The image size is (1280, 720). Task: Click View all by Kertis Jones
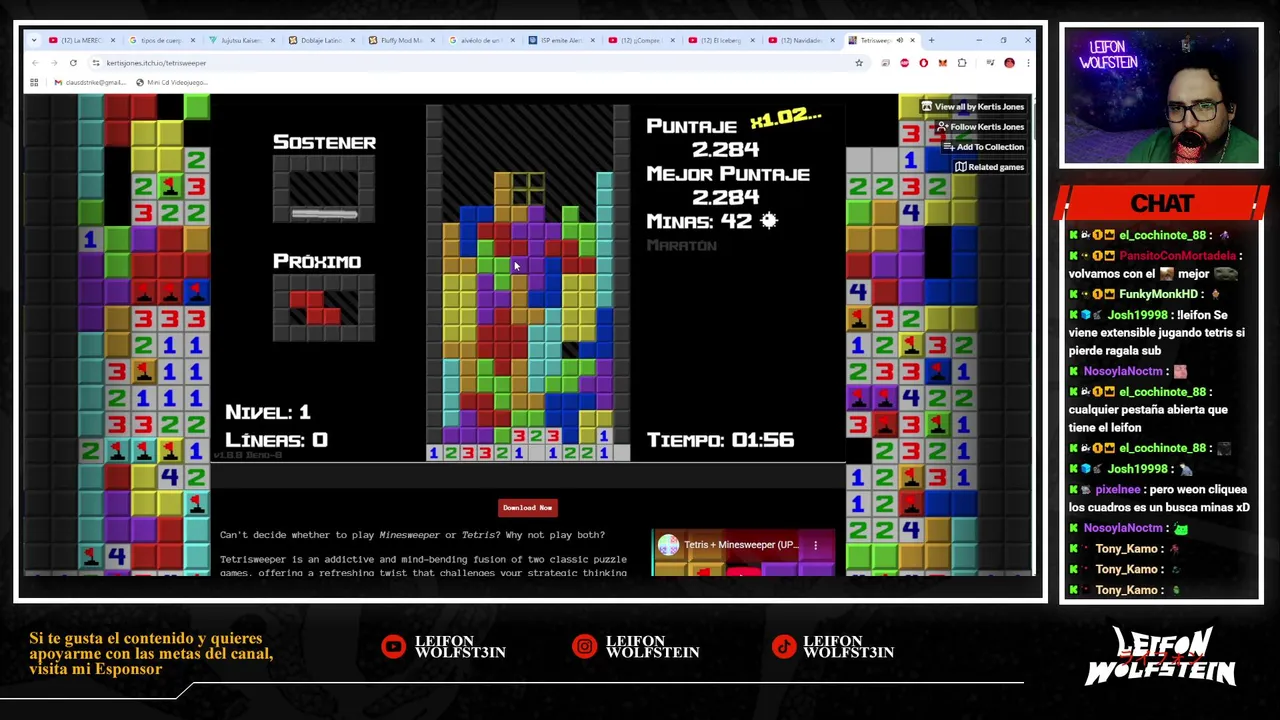972,107
